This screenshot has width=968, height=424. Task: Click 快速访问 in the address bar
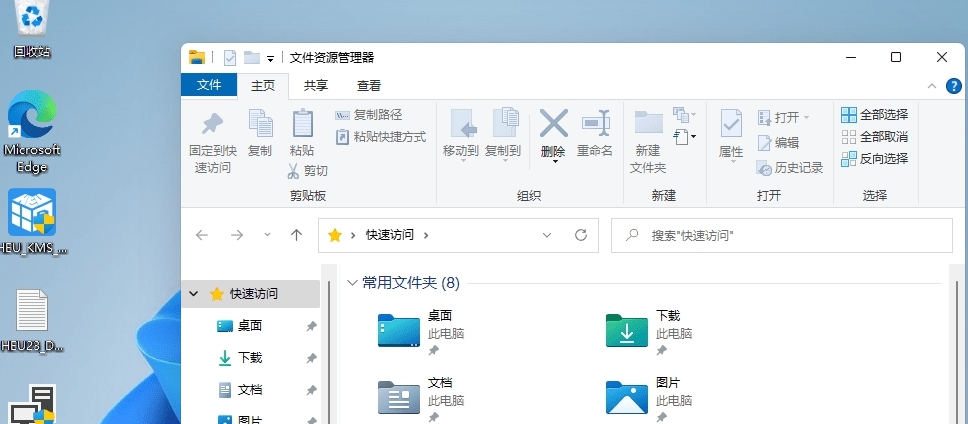390,235
